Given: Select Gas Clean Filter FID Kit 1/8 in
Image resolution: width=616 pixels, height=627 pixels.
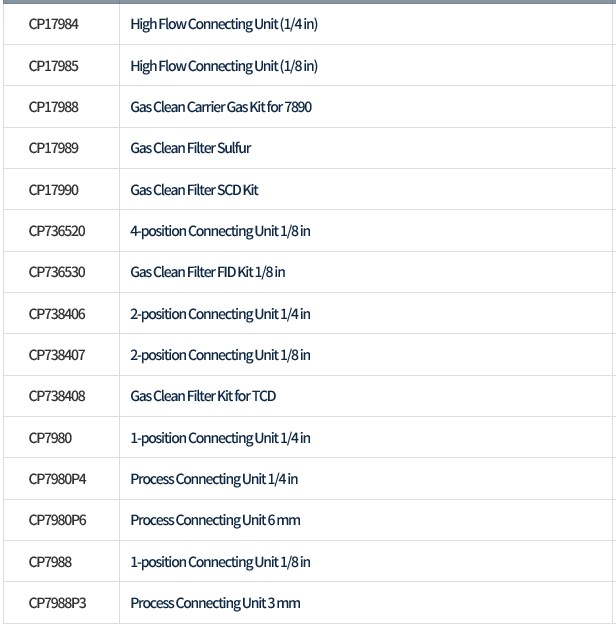Looking at the screenshot, I should coord(208,272).
